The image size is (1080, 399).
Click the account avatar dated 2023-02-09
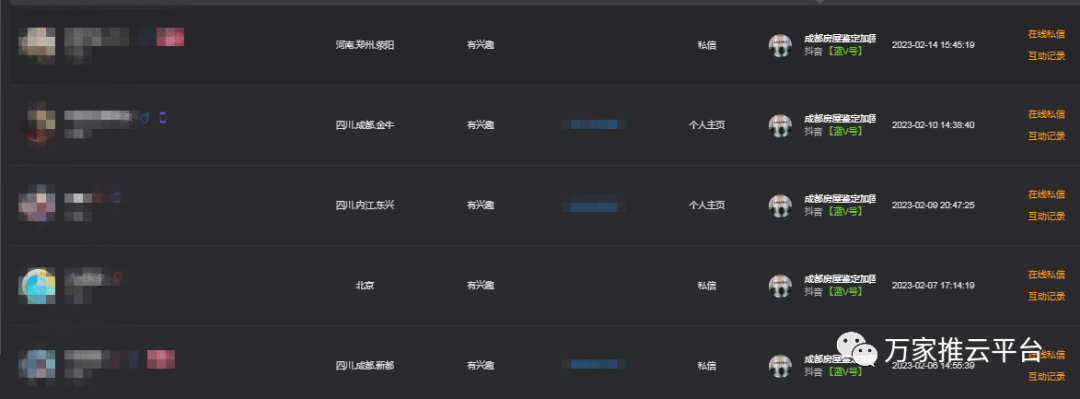(780, 205)
